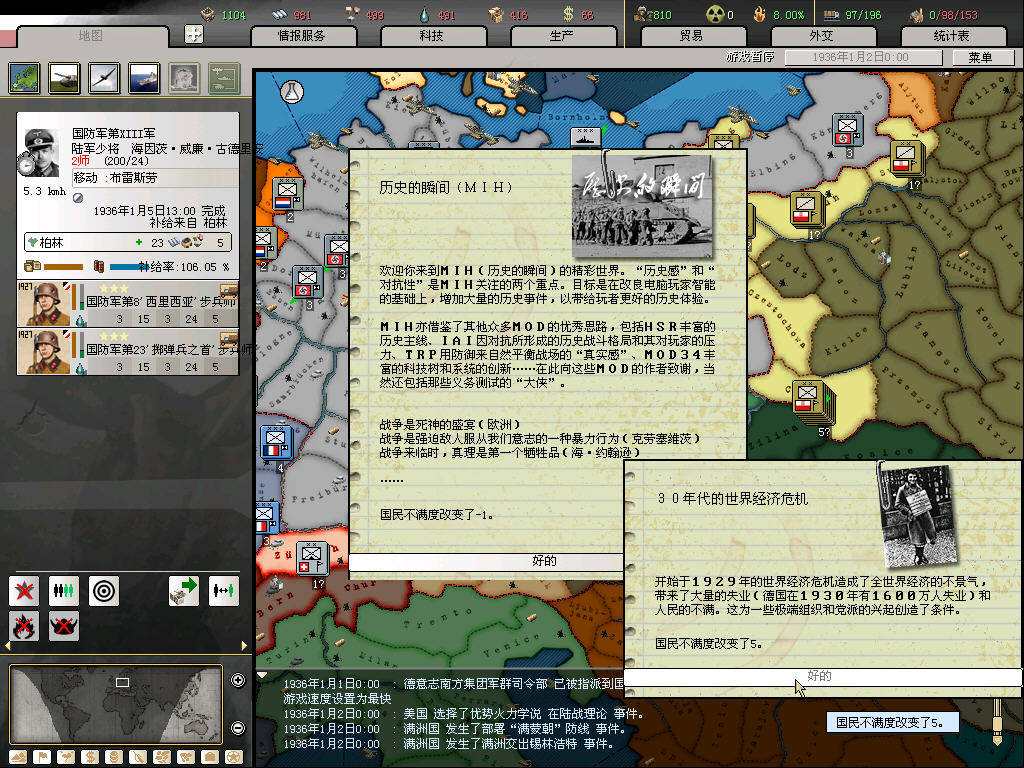Click the 移动:布雷斯劳 order field

(155, 178)
